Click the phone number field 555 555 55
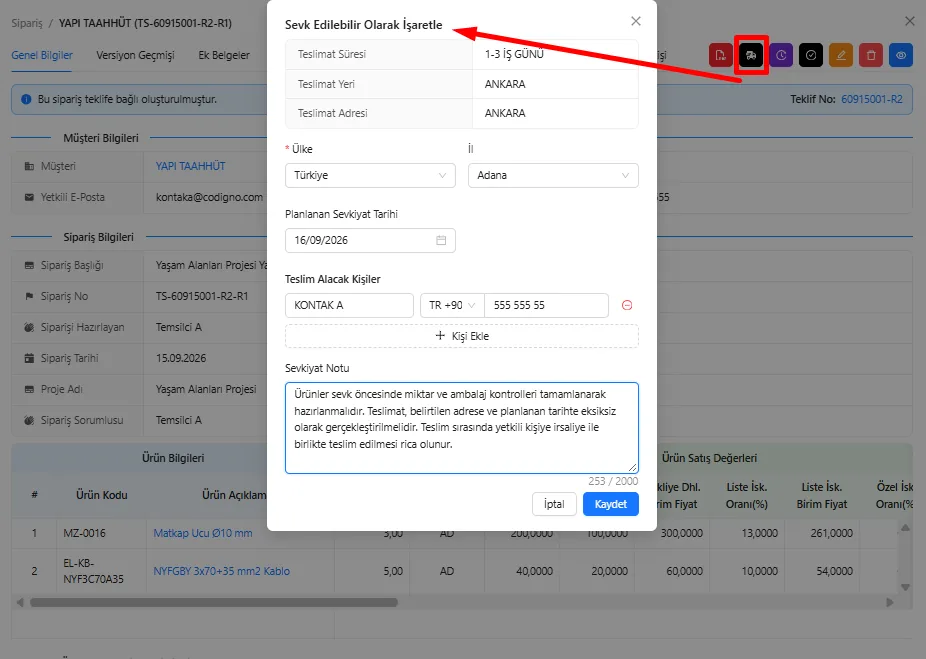 pyautogui.click(x=546, y=305)
